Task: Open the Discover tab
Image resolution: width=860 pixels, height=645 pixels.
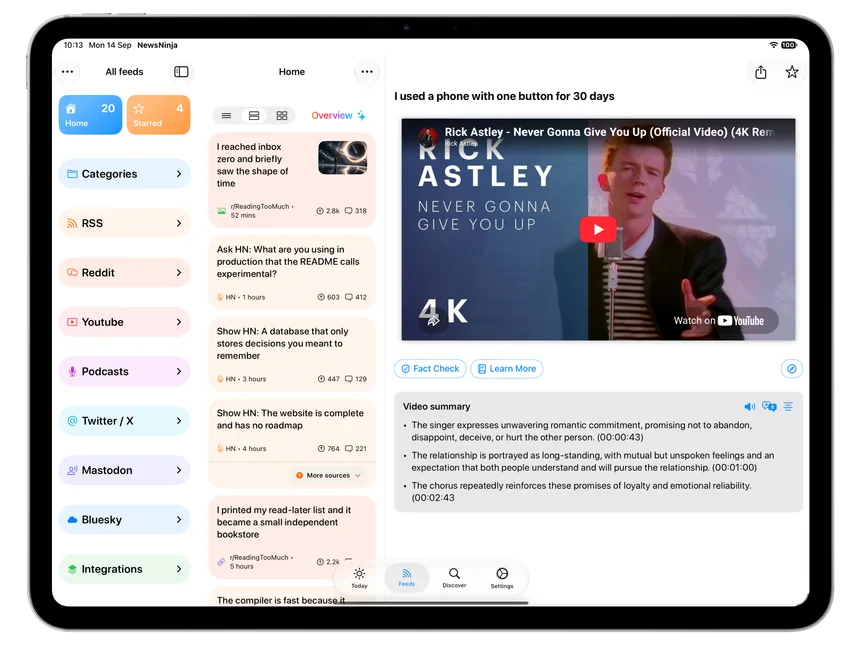Action: click(454, 578)
